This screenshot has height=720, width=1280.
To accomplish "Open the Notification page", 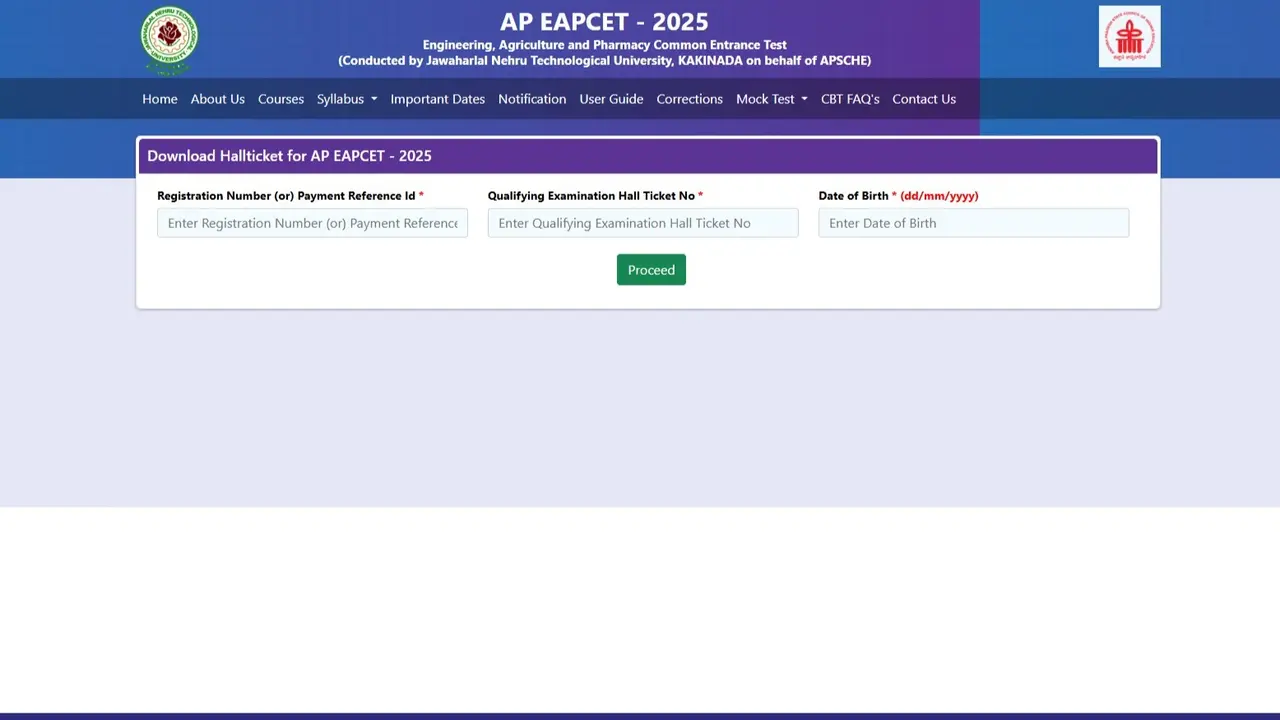I will coord(532,98).
